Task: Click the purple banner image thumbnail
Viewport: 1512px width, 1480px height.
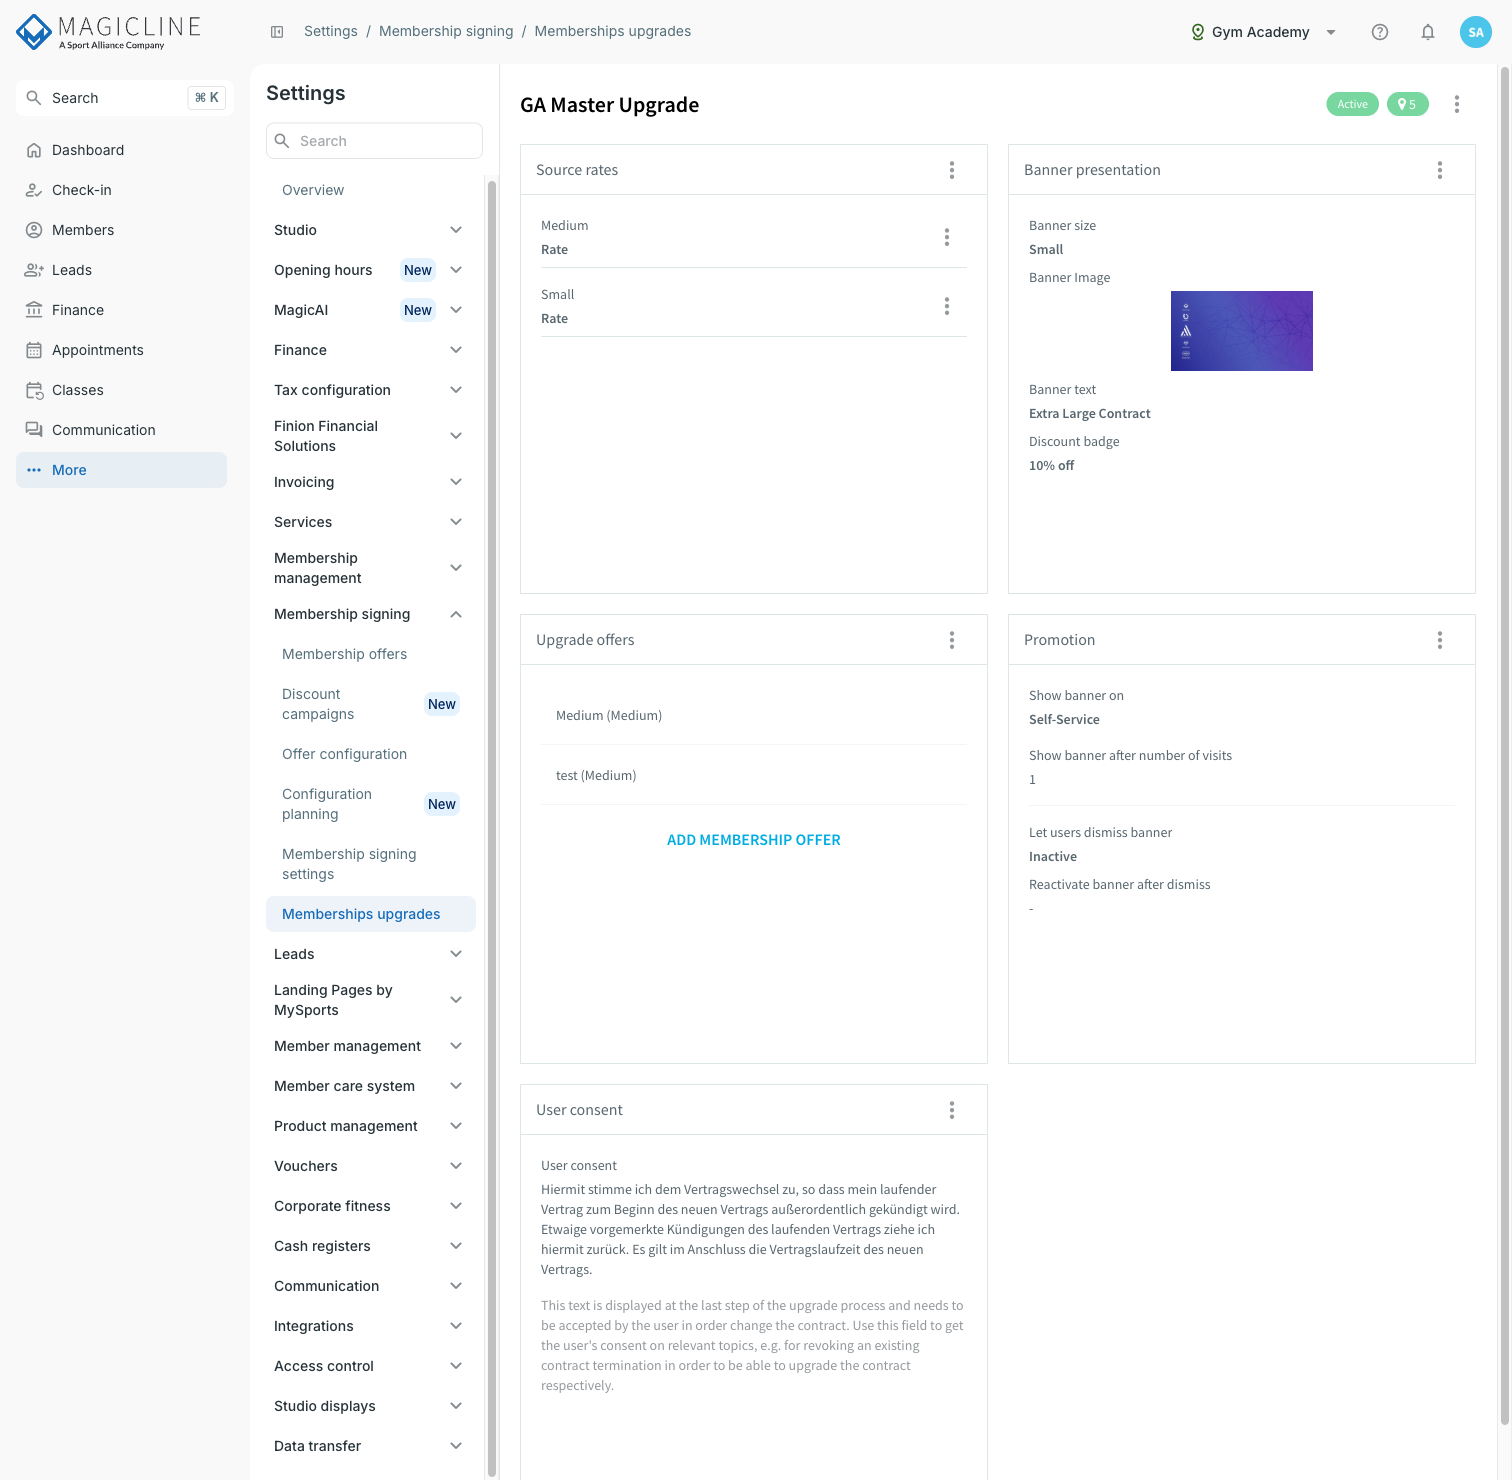Action: pos(1242,331)
